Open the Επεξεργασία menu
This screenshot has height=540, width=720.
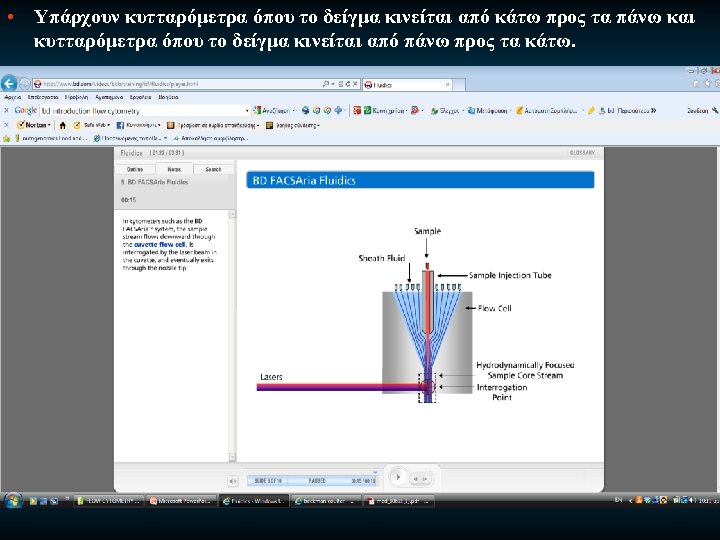(x=43, y=97)
